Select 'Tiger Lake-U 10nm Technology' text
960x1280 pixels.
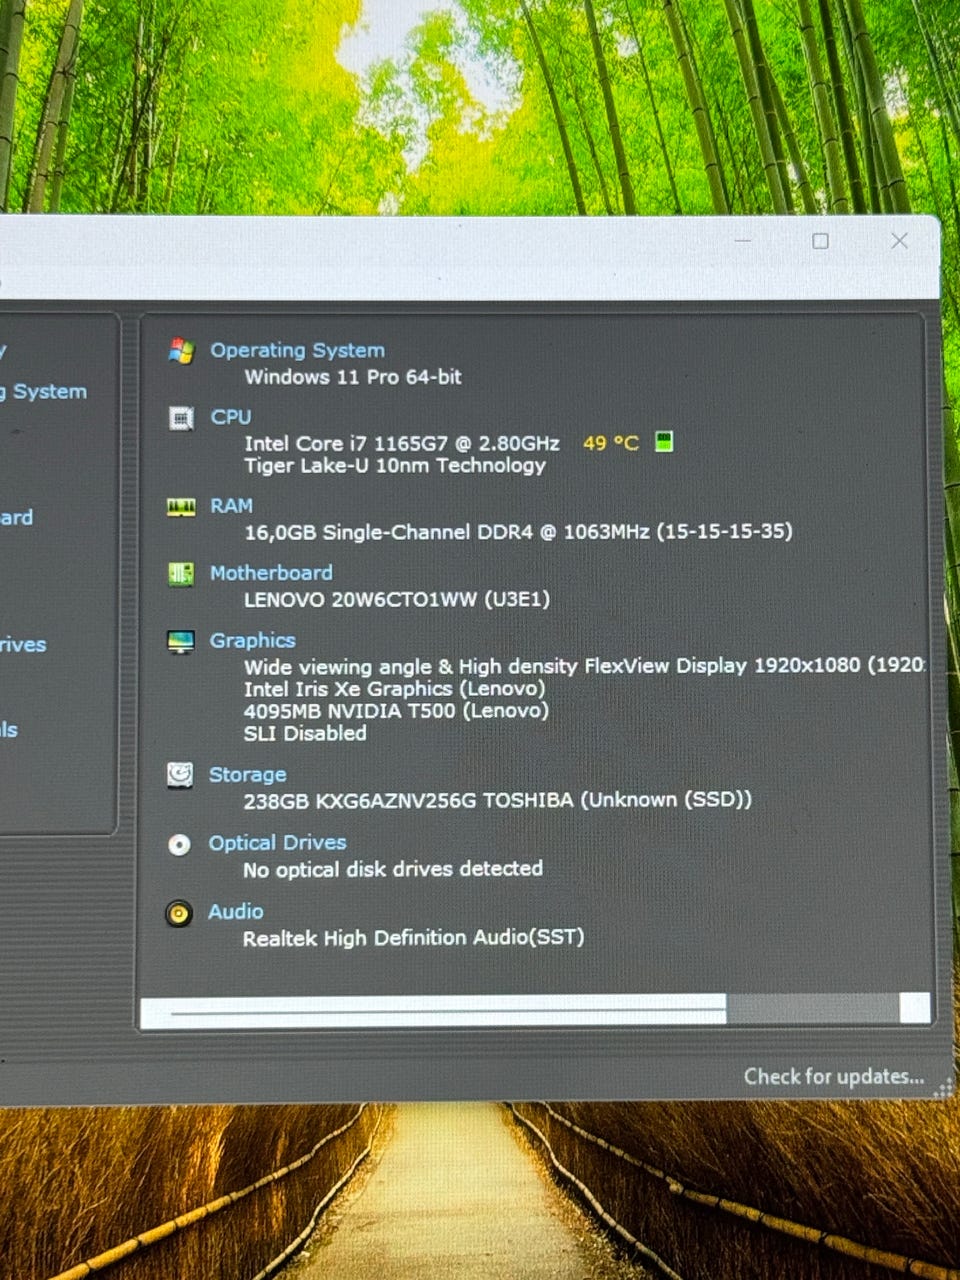tap(395, 465)
